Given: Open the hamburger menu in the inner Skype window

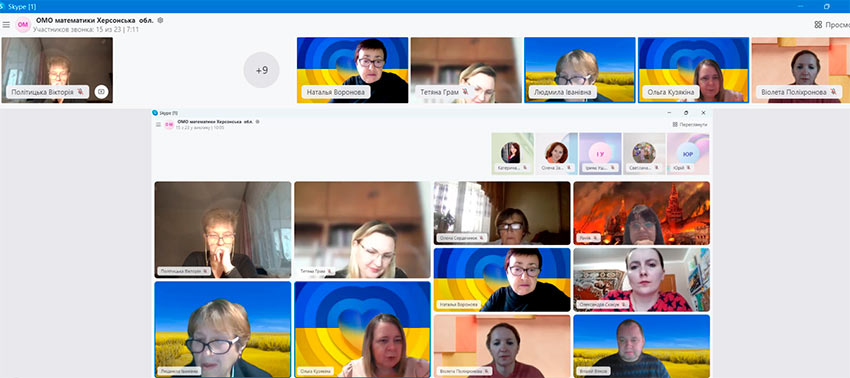Looking at the screenshot, I should (x=158, y=124).
